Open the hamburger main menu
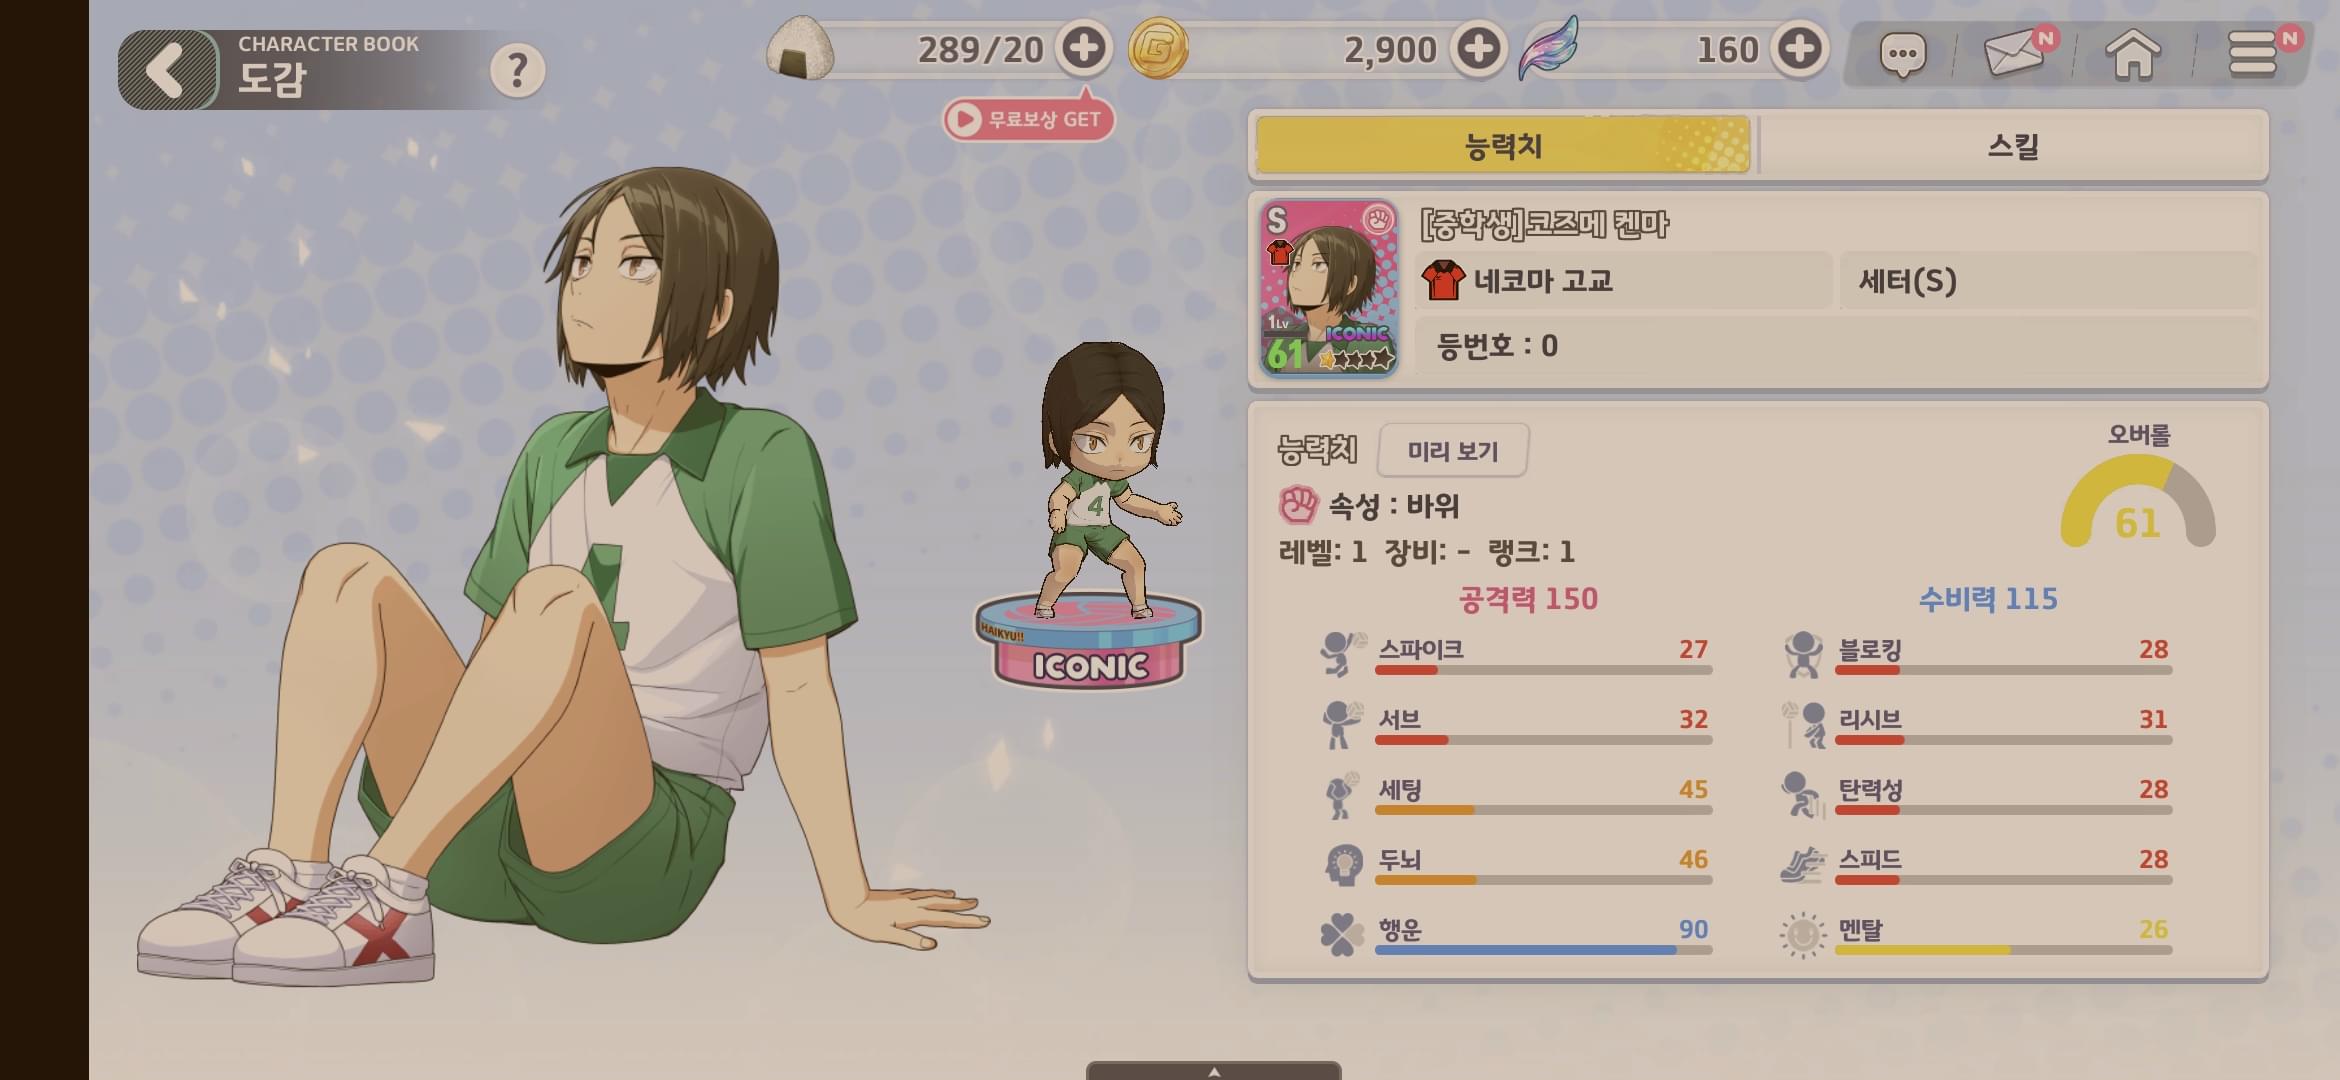The width and height of the screenshot is (2340, 1080). tap(2254, 53)
